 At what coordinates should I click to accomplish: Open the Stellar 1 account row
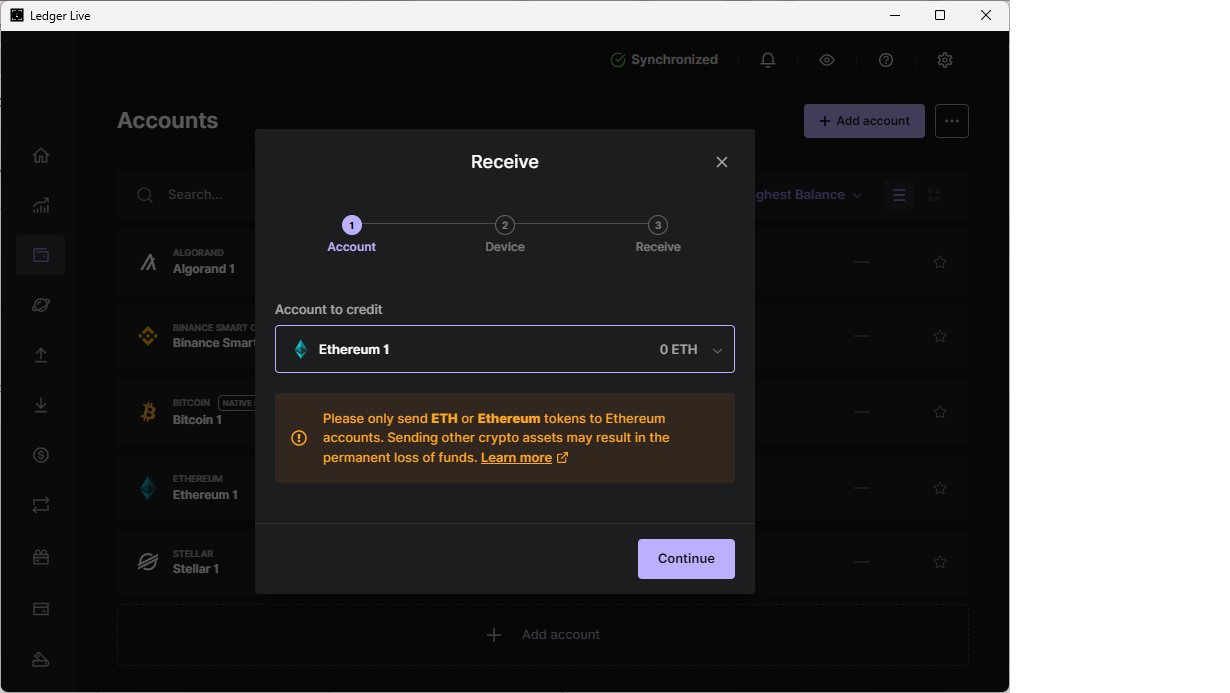point(543,562)
